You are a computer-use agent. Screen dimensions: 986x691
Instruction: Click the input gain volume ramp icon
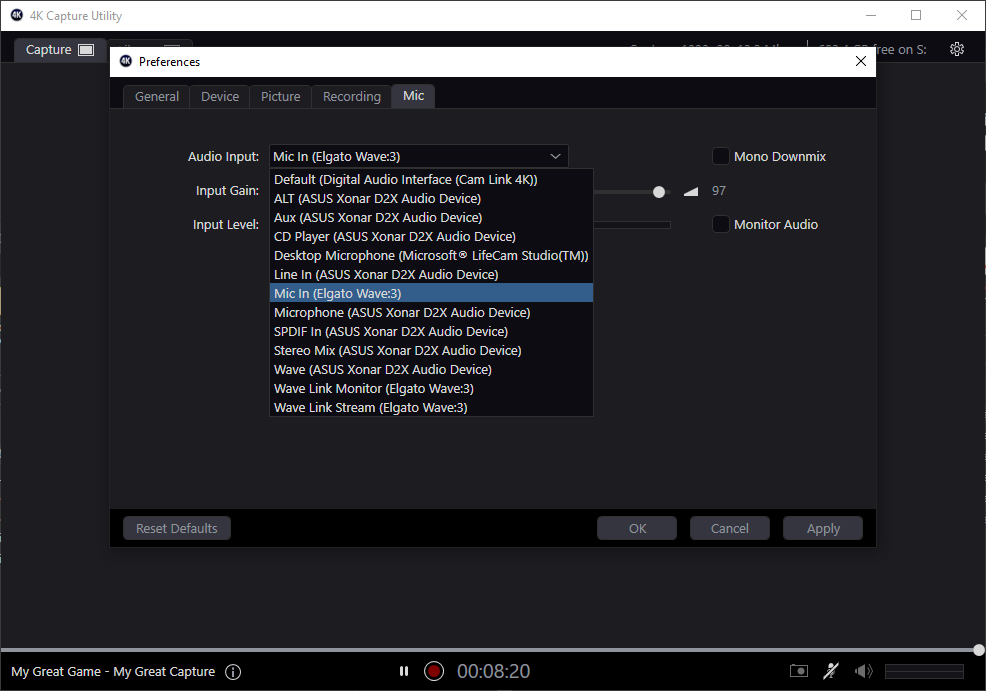[x=690, y=192]
